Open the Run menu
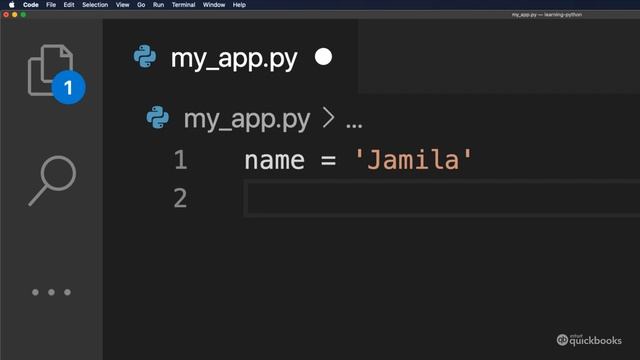This screenshot has width=640, height=360. 158,5
